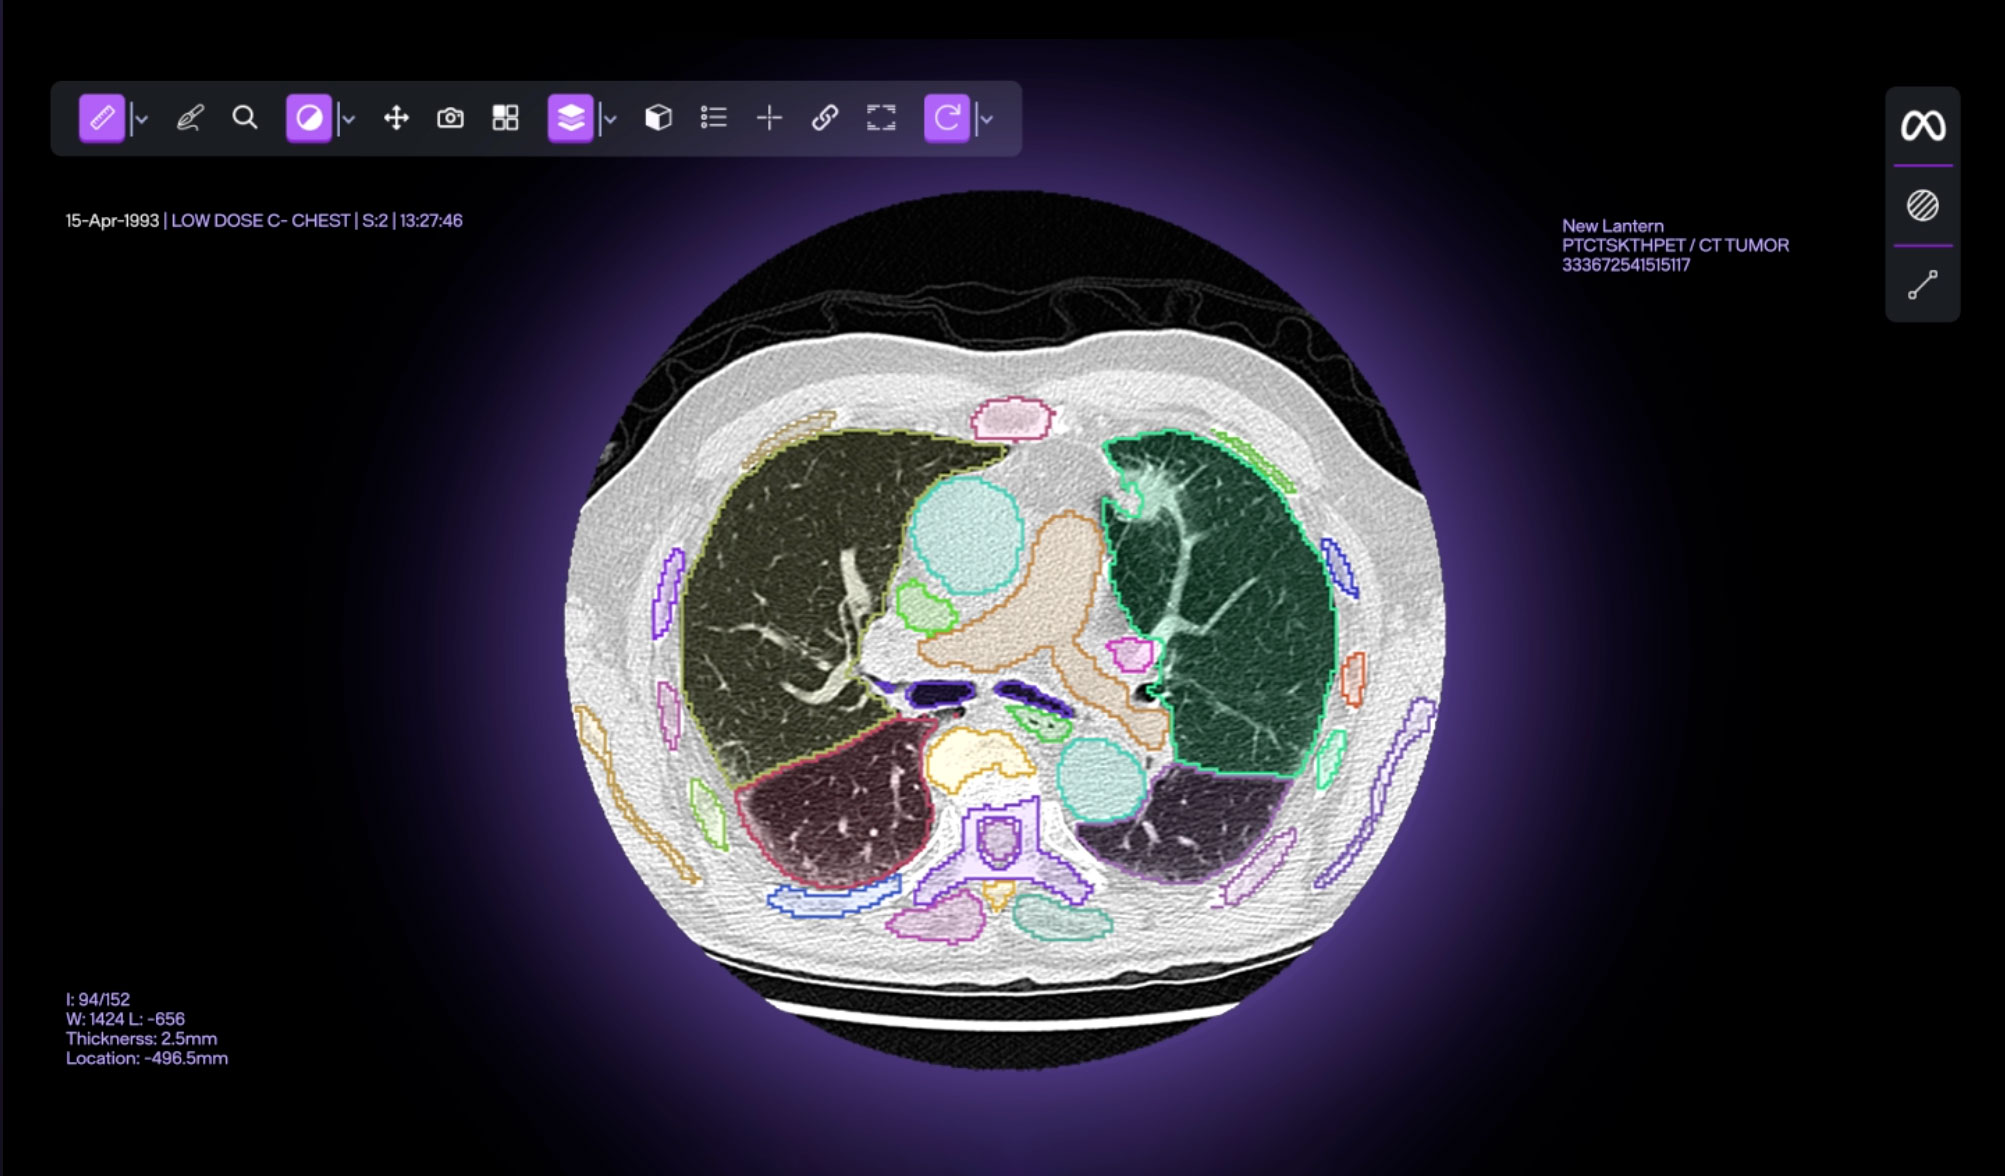The height and width of the screenshot is (1176, 2005).
Task: Expand the layers dropdown arrow
Action: 610,120
